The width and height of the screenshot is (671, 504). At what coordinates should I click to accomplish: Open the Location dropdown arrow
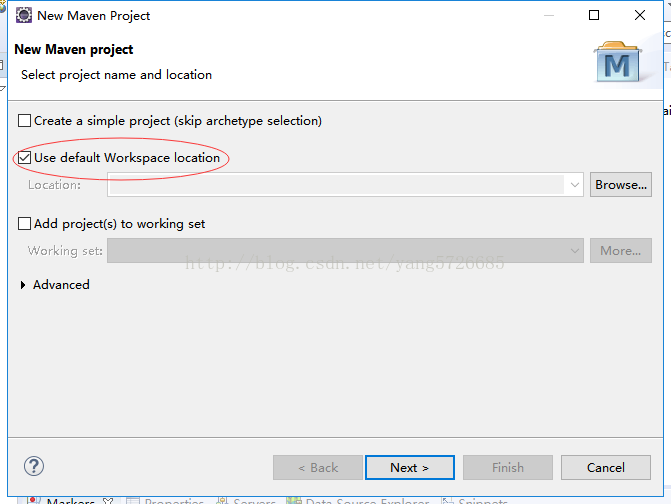point(574,185)
